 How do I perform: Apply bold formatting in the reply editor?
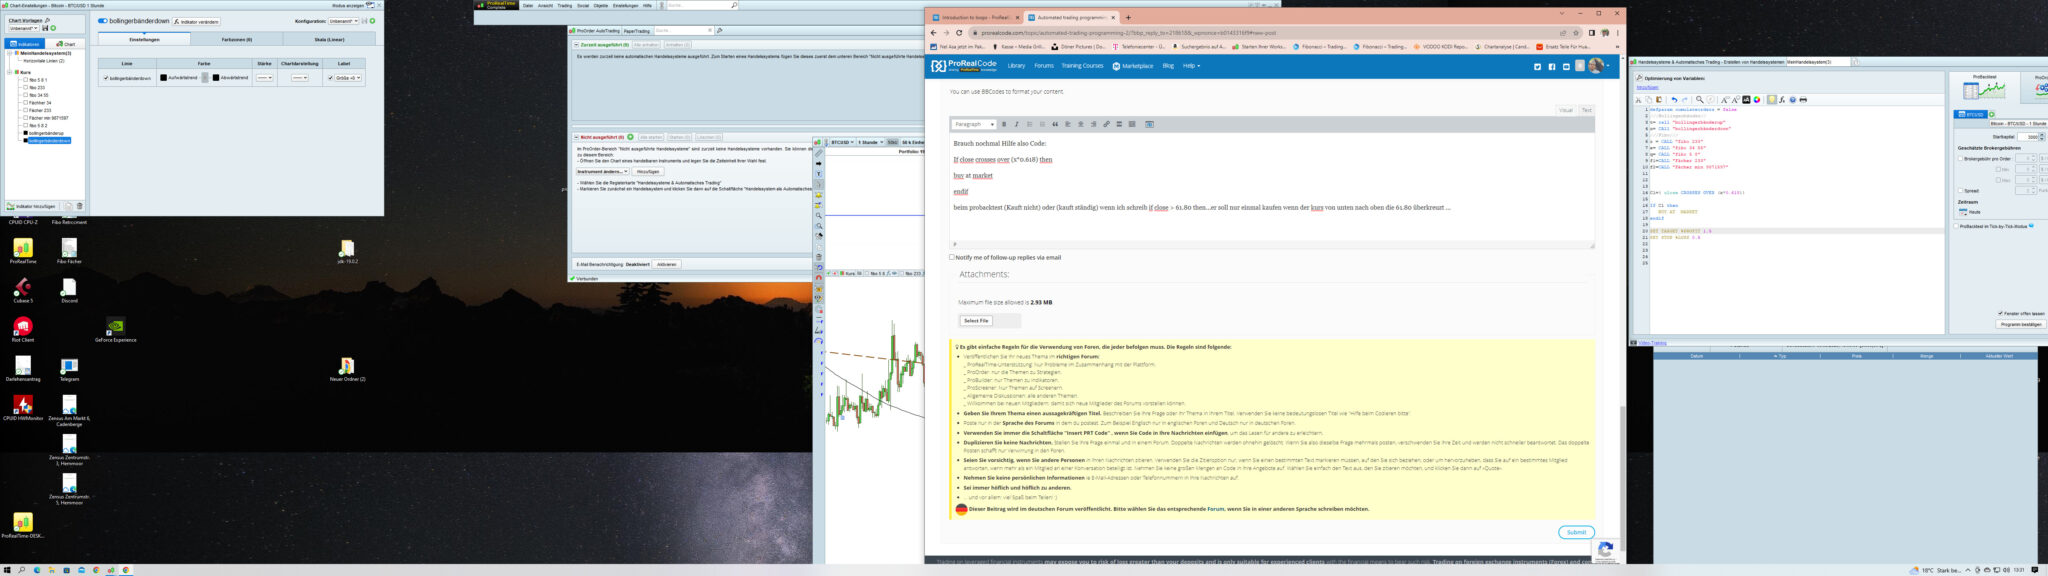point(1004,124)
